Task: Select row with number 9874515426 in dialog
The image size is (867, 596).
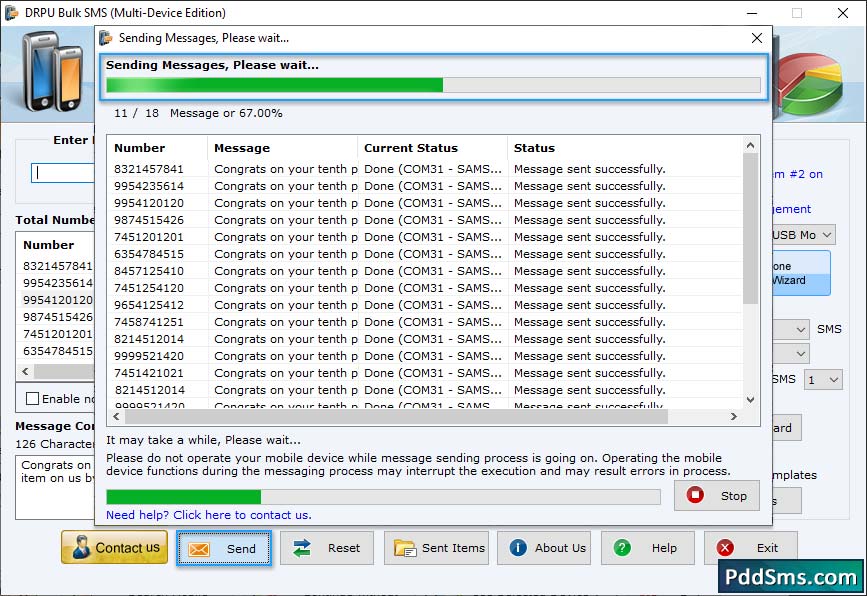Action: pyautogui.click(x=425, y=220)
